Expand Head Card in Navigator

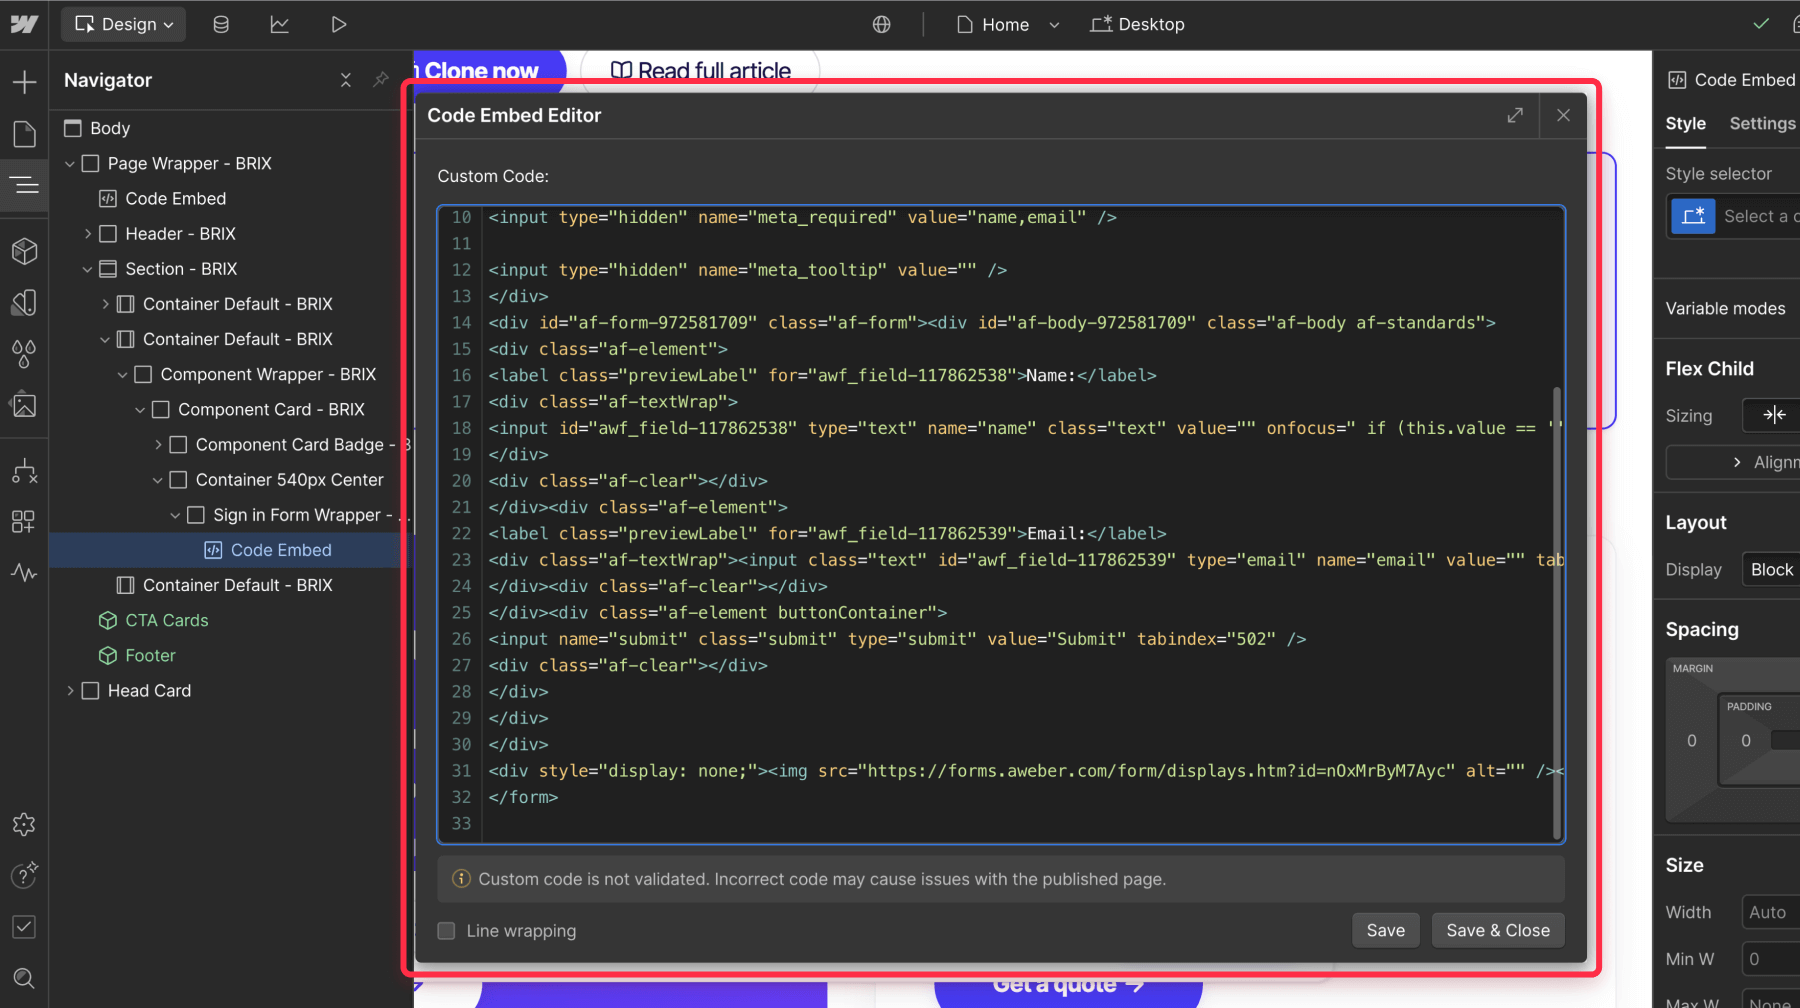point(70,690)
